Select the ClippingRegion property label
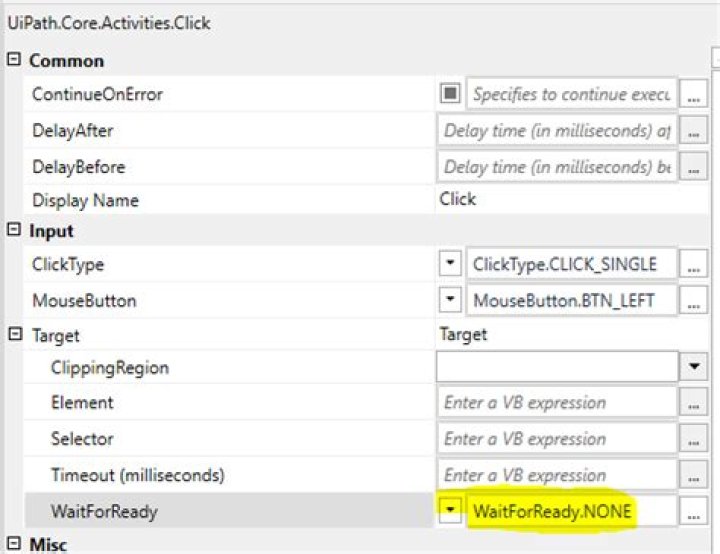Screen dimensions: 720x554 tap(110, 368)
